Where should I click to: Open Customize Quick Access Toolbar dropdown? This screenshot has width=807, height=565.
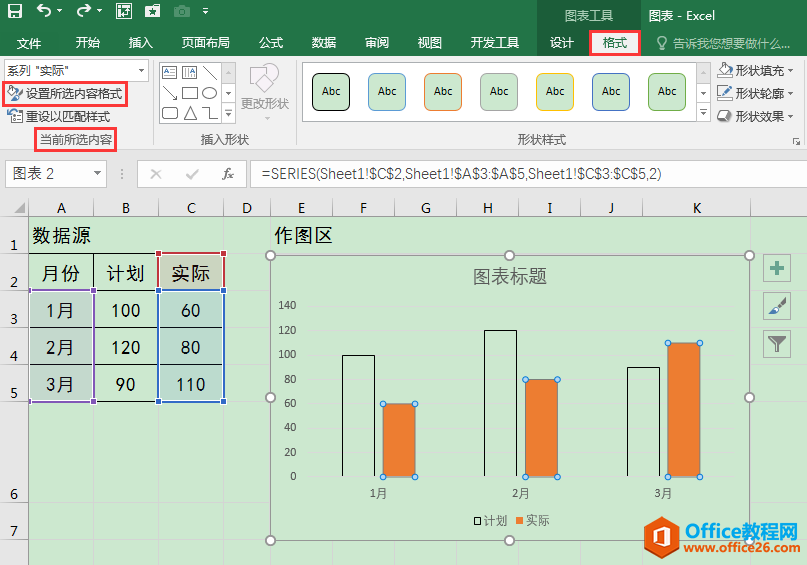(x=205, y=11)
